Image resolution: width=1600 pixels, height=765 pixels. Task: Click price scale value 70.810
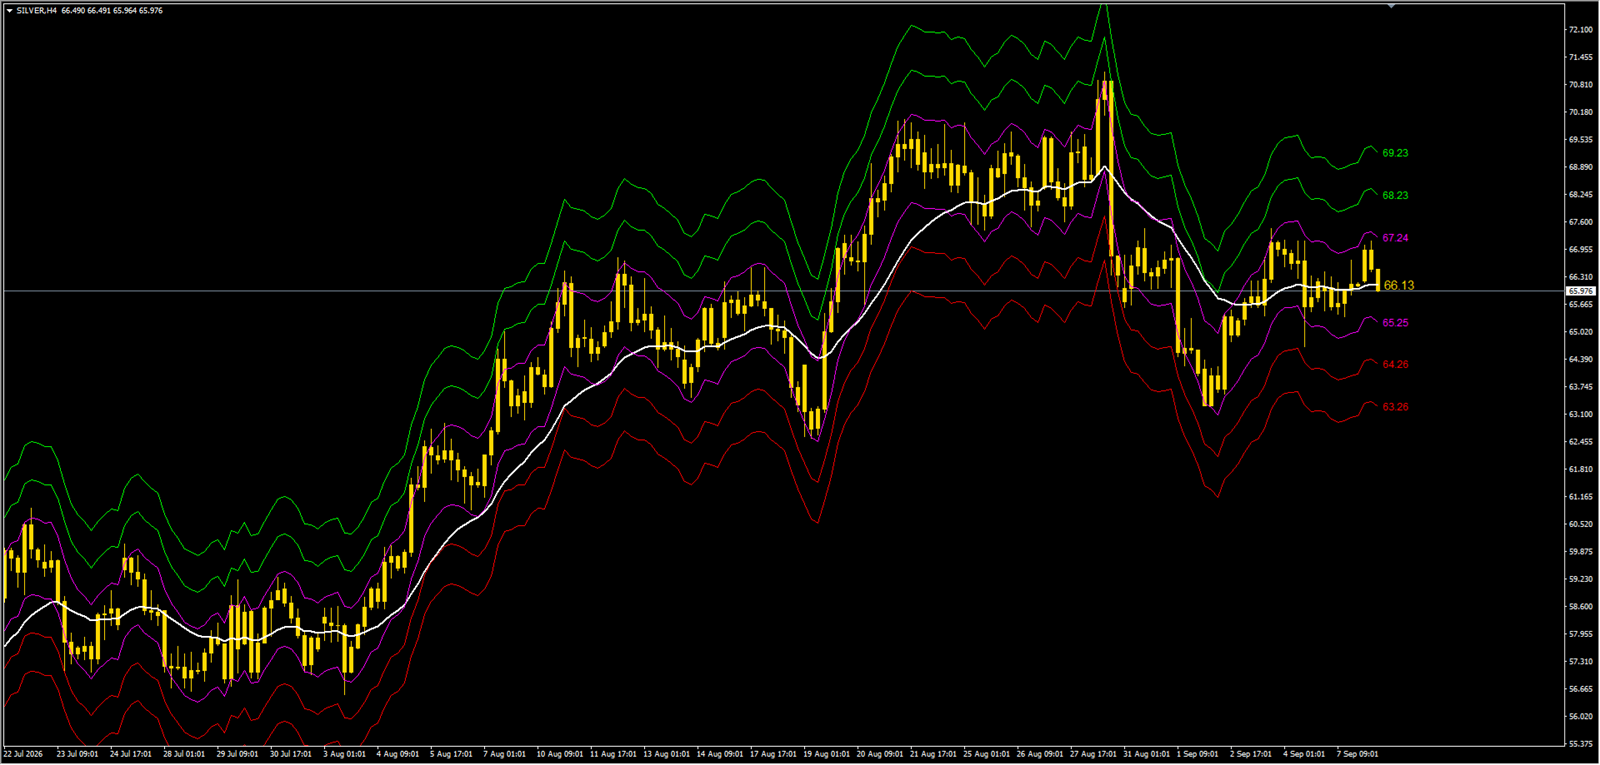1581,85
